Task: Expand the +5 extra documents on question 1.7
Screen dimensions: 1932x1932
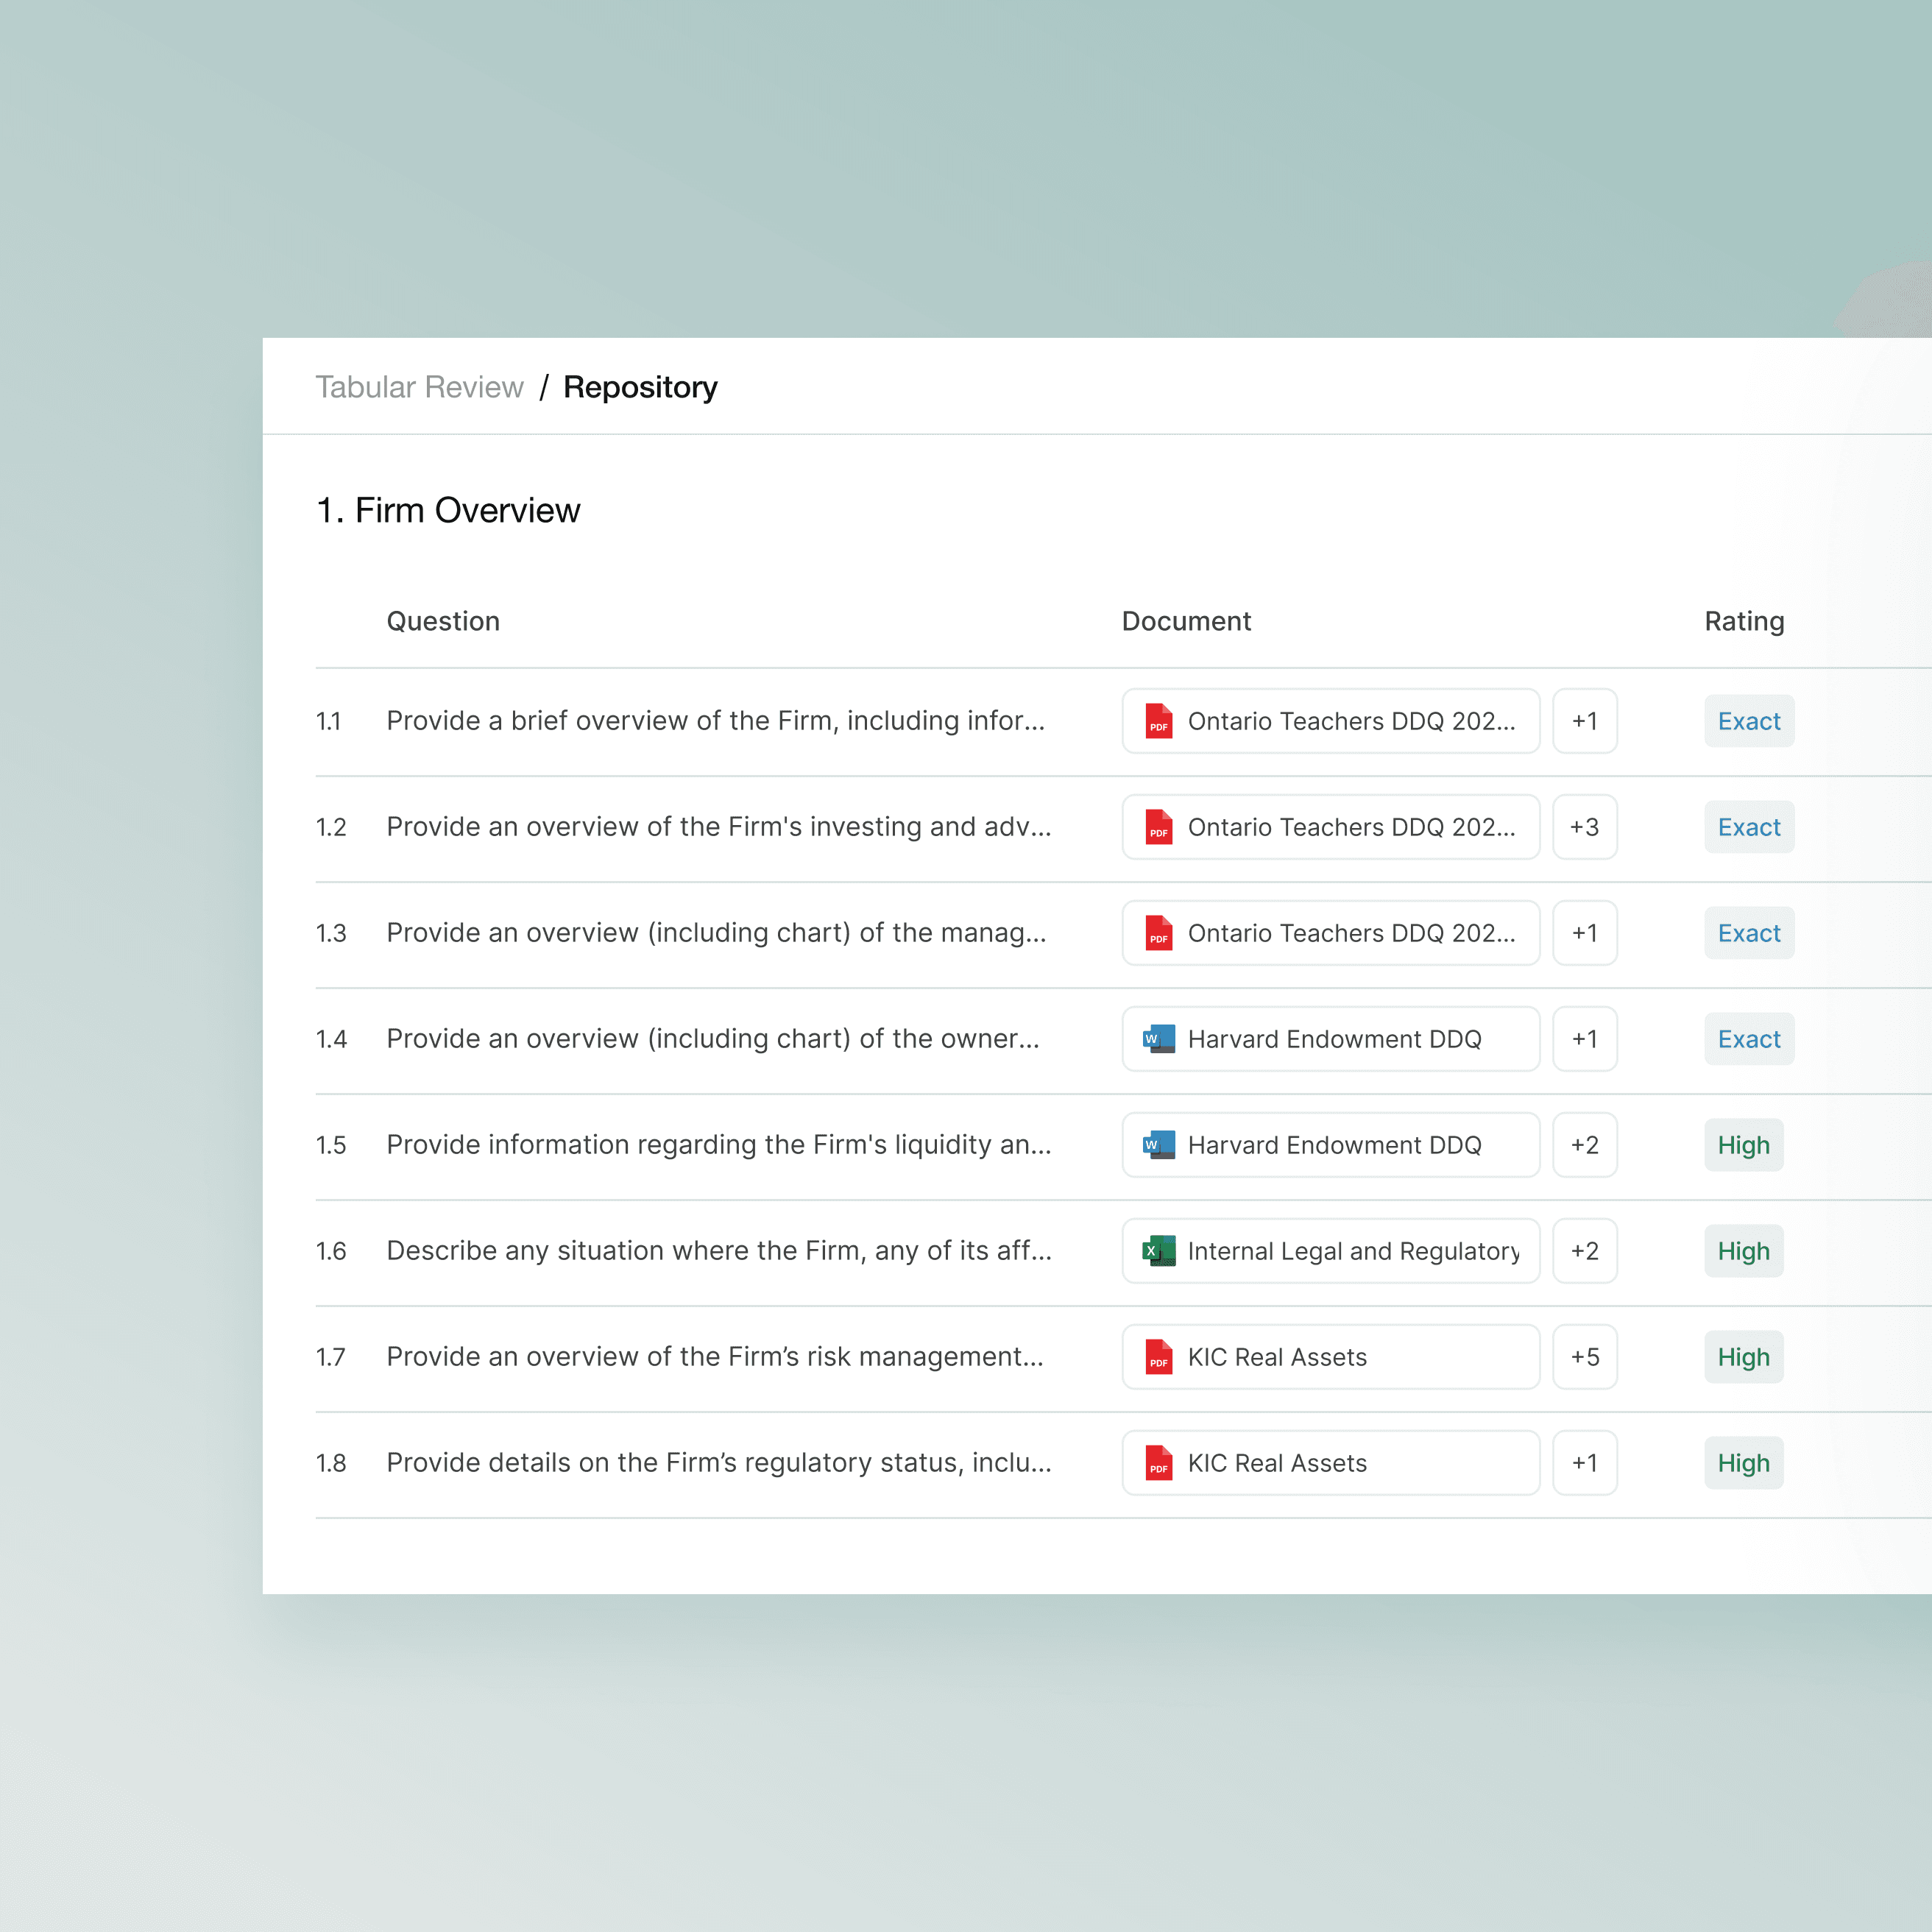Action: point(1585,1357)
